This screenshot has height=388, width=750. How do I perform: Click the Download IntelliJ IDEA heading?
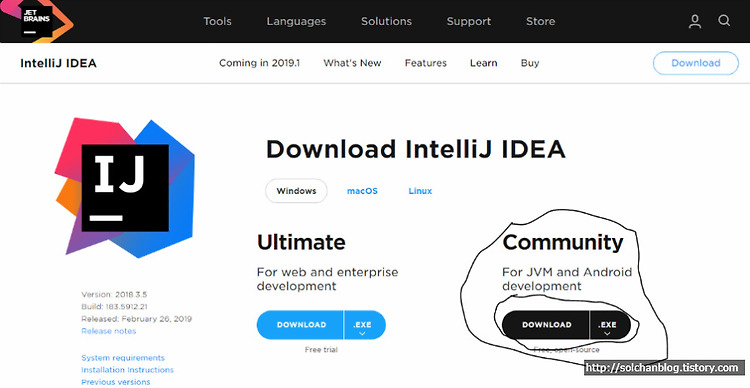[x=416, y=149]
